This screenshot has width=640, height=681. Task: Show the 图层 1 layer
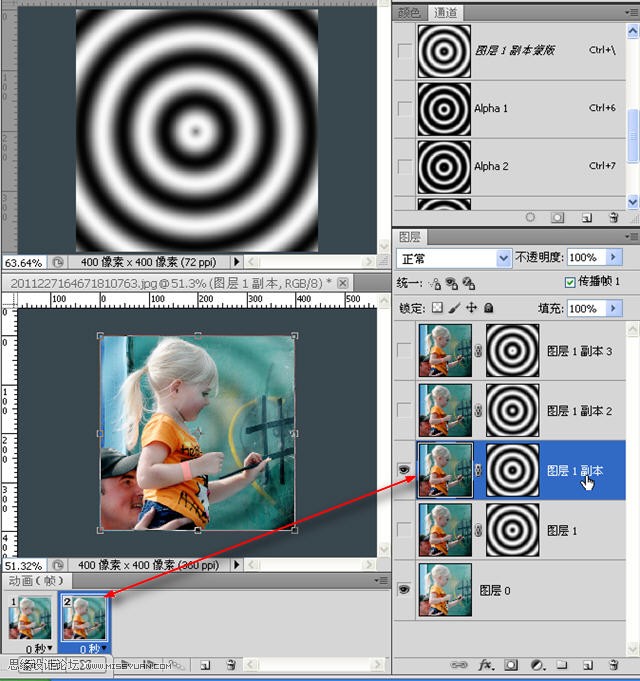point(404,530)
